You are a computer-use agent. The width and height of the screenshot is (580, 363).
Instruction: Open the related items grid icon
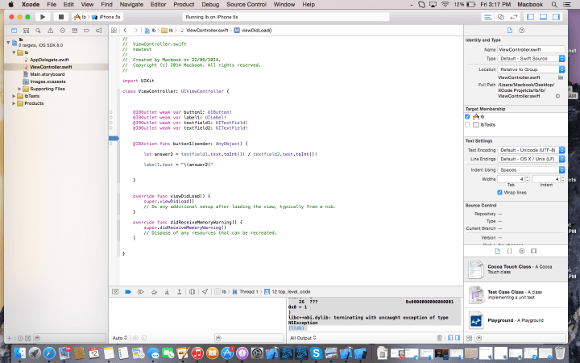coord(114,30)
